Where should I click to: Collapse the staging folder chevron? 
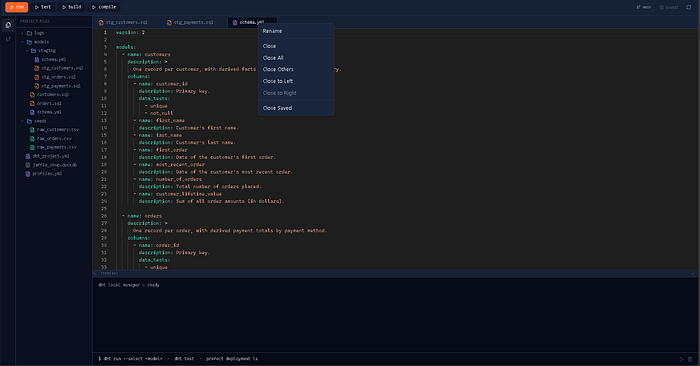[x=27, y=51]
